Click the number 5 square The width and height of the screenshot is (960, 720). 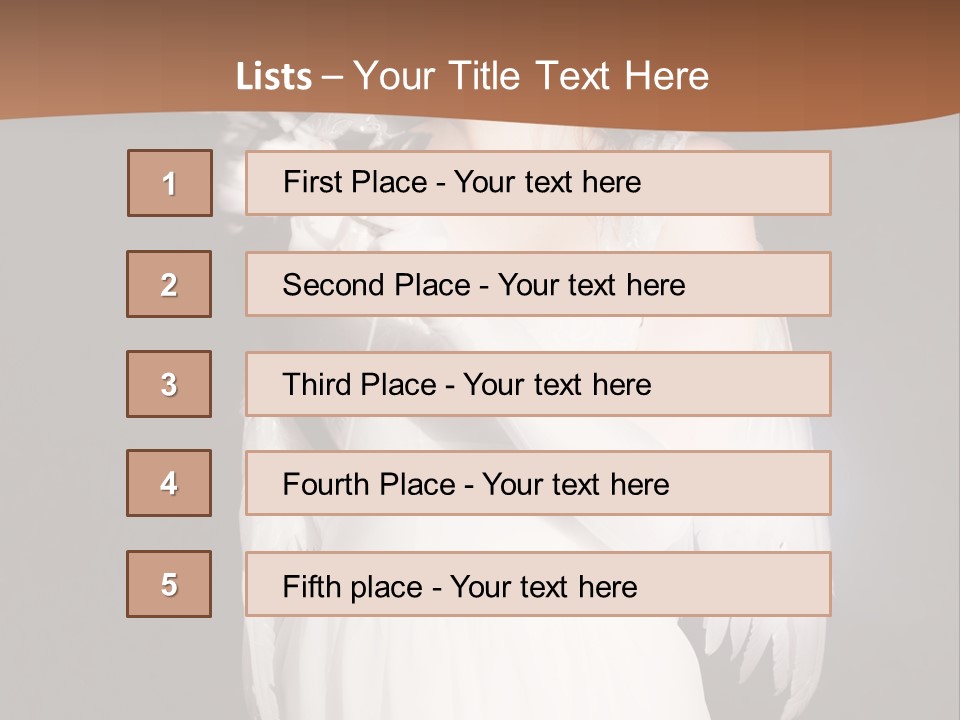pos(169,584)
